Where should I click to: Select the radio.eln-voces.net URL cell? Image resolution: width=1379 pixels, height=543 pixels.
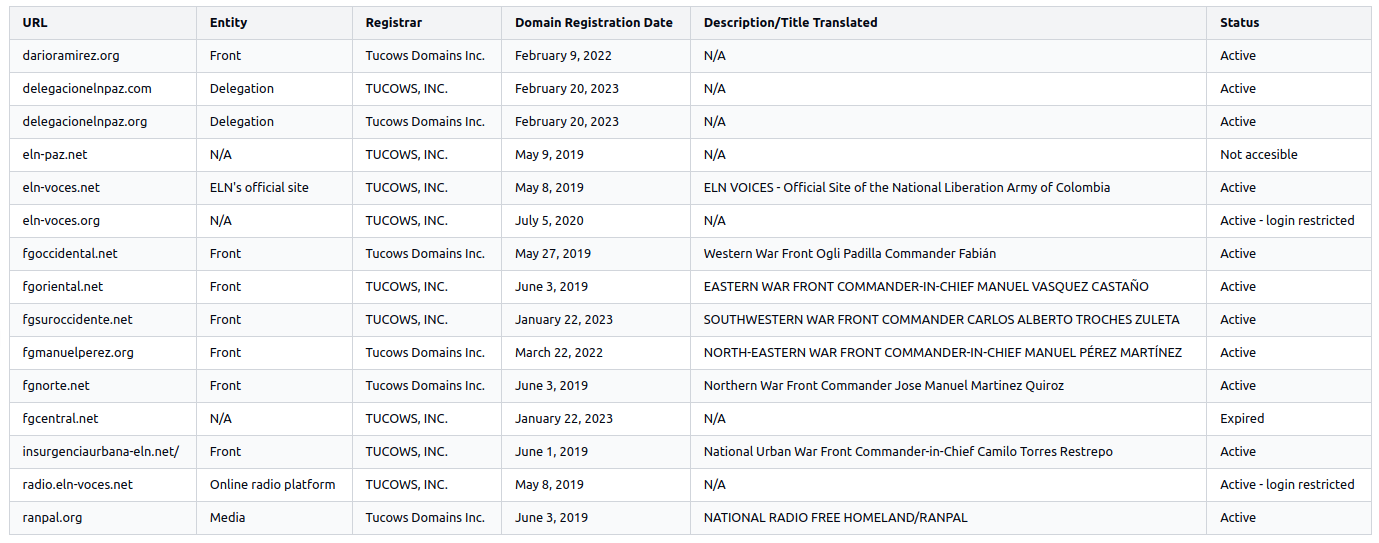(x=103, y=485)
